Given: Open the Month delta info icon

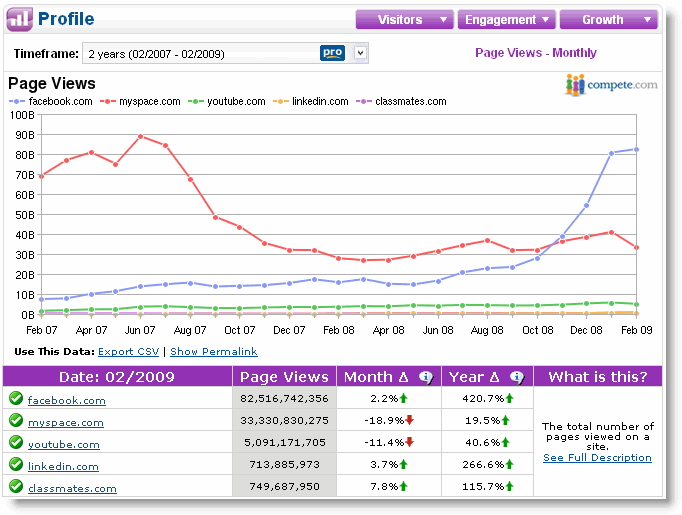Looking at the screenshot, I should tap(426, 377).
